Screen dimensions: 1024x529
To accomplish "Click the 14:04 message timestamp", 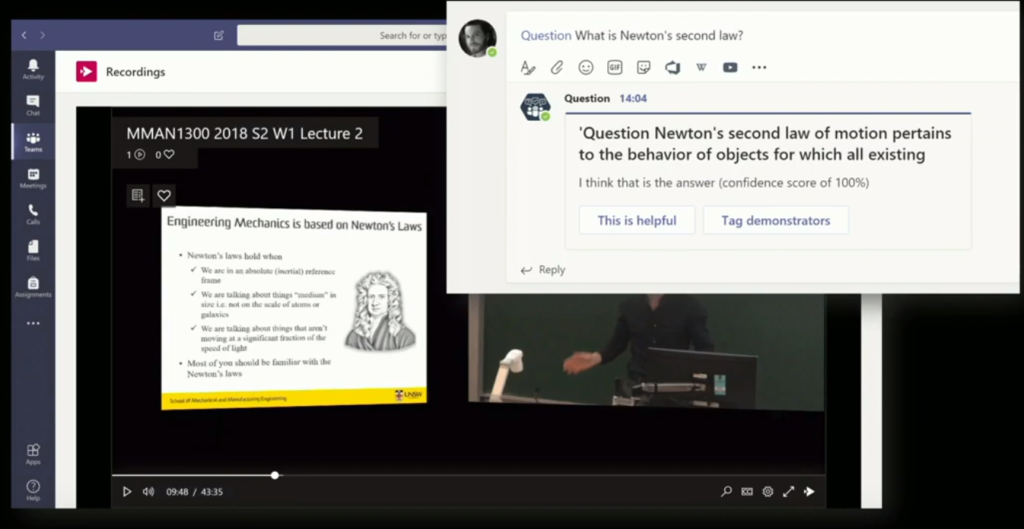I will click(x=633, y=99).
